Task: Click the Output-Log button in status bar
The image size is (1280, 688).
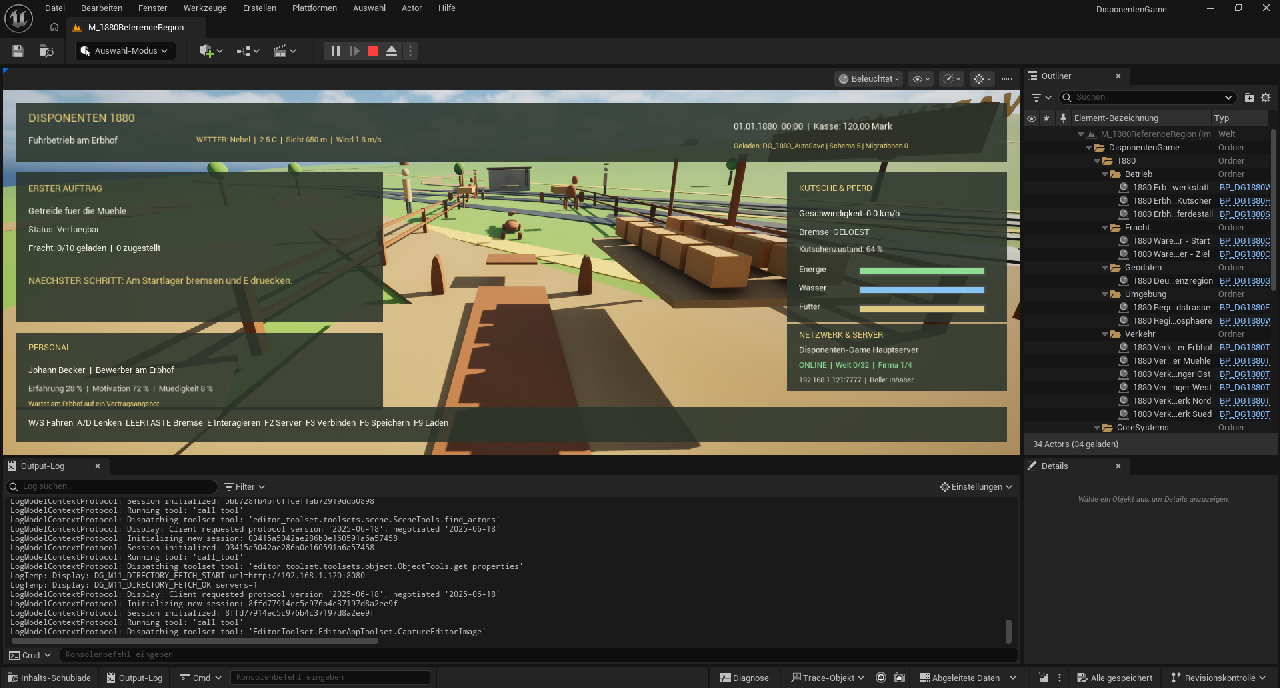Action: tap(133, 677)
